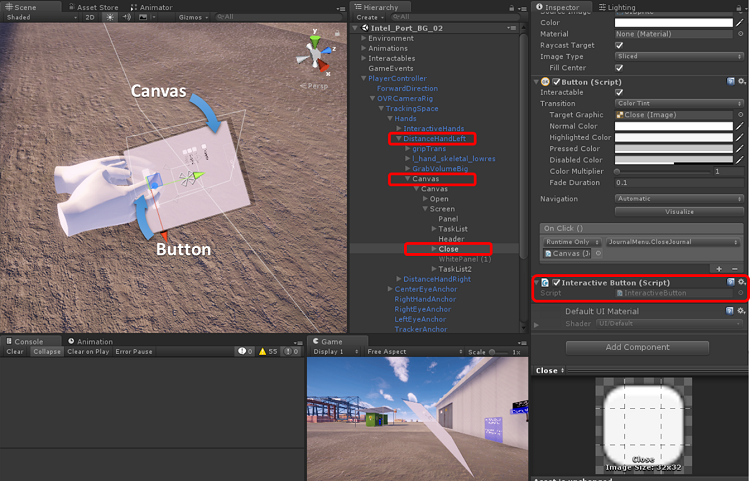Open Runtime Only dropdown
Screen dimensions: 750x481
click(573, 242)
